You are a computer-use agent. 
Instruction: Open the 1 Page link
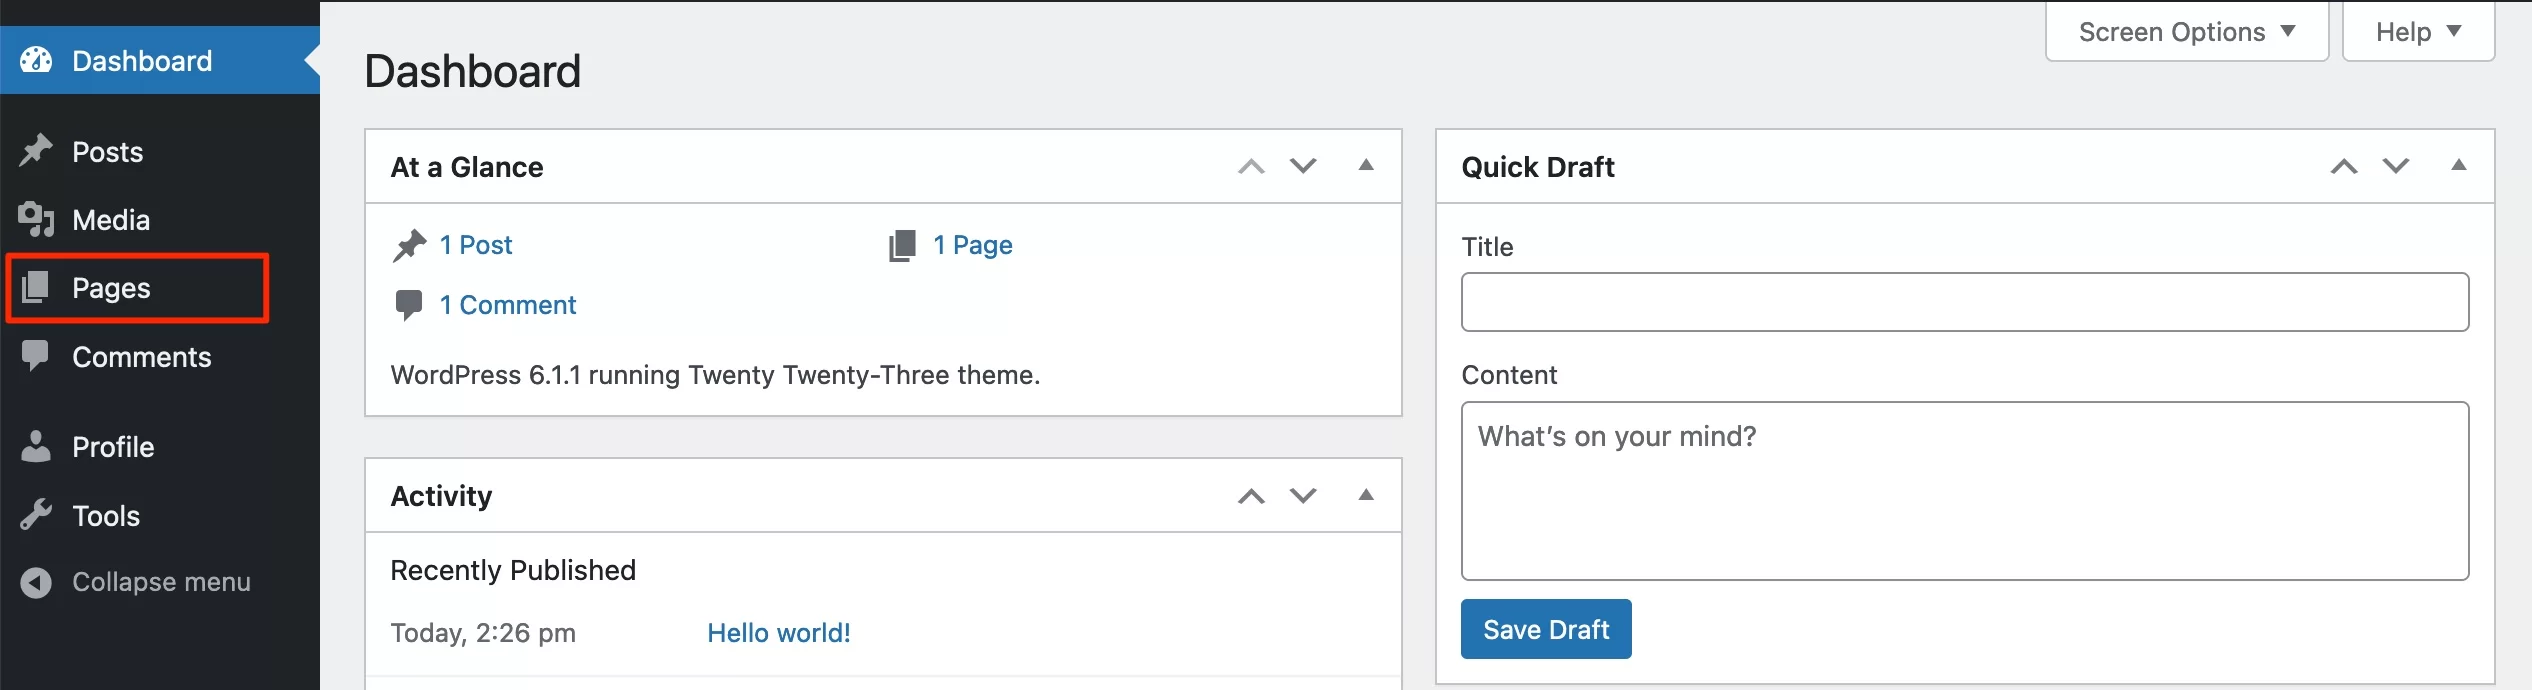tap(972, 245)
